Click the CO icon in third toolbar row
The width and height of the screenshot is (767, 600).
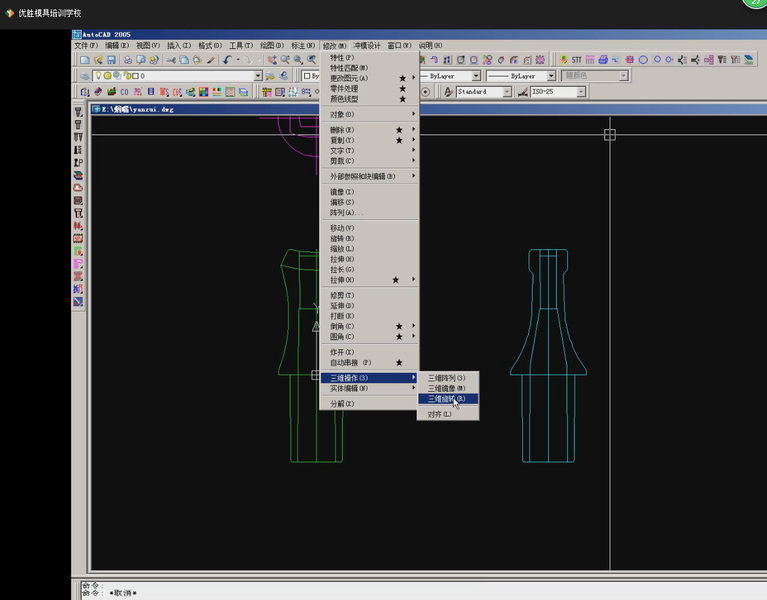(x=124, y=91)
